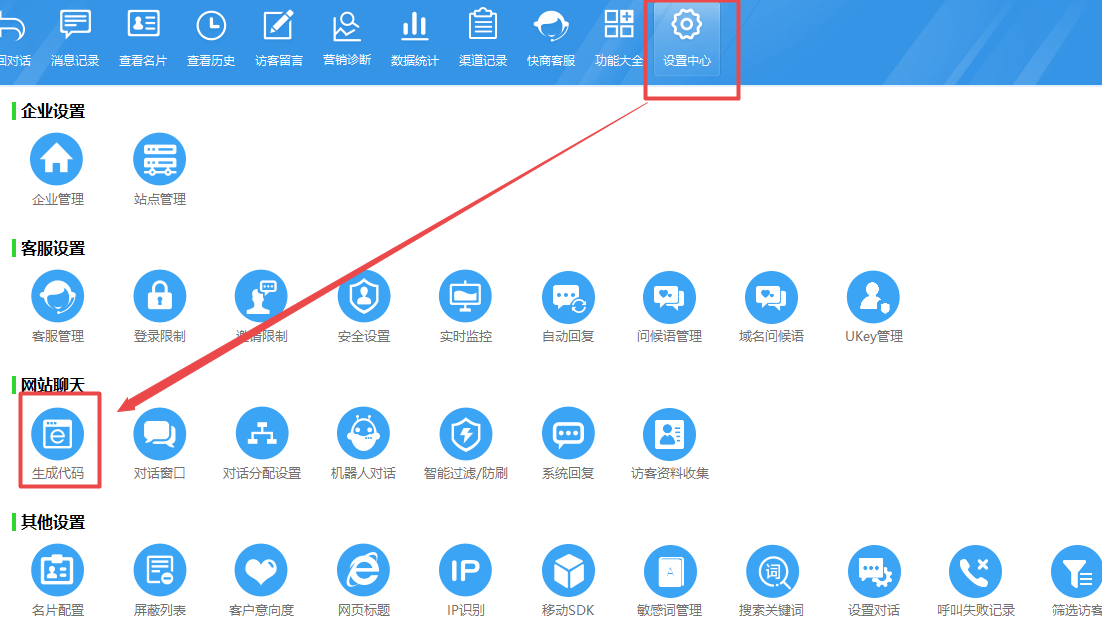Open 实时监控 real-time monitoring

[465, 297]
